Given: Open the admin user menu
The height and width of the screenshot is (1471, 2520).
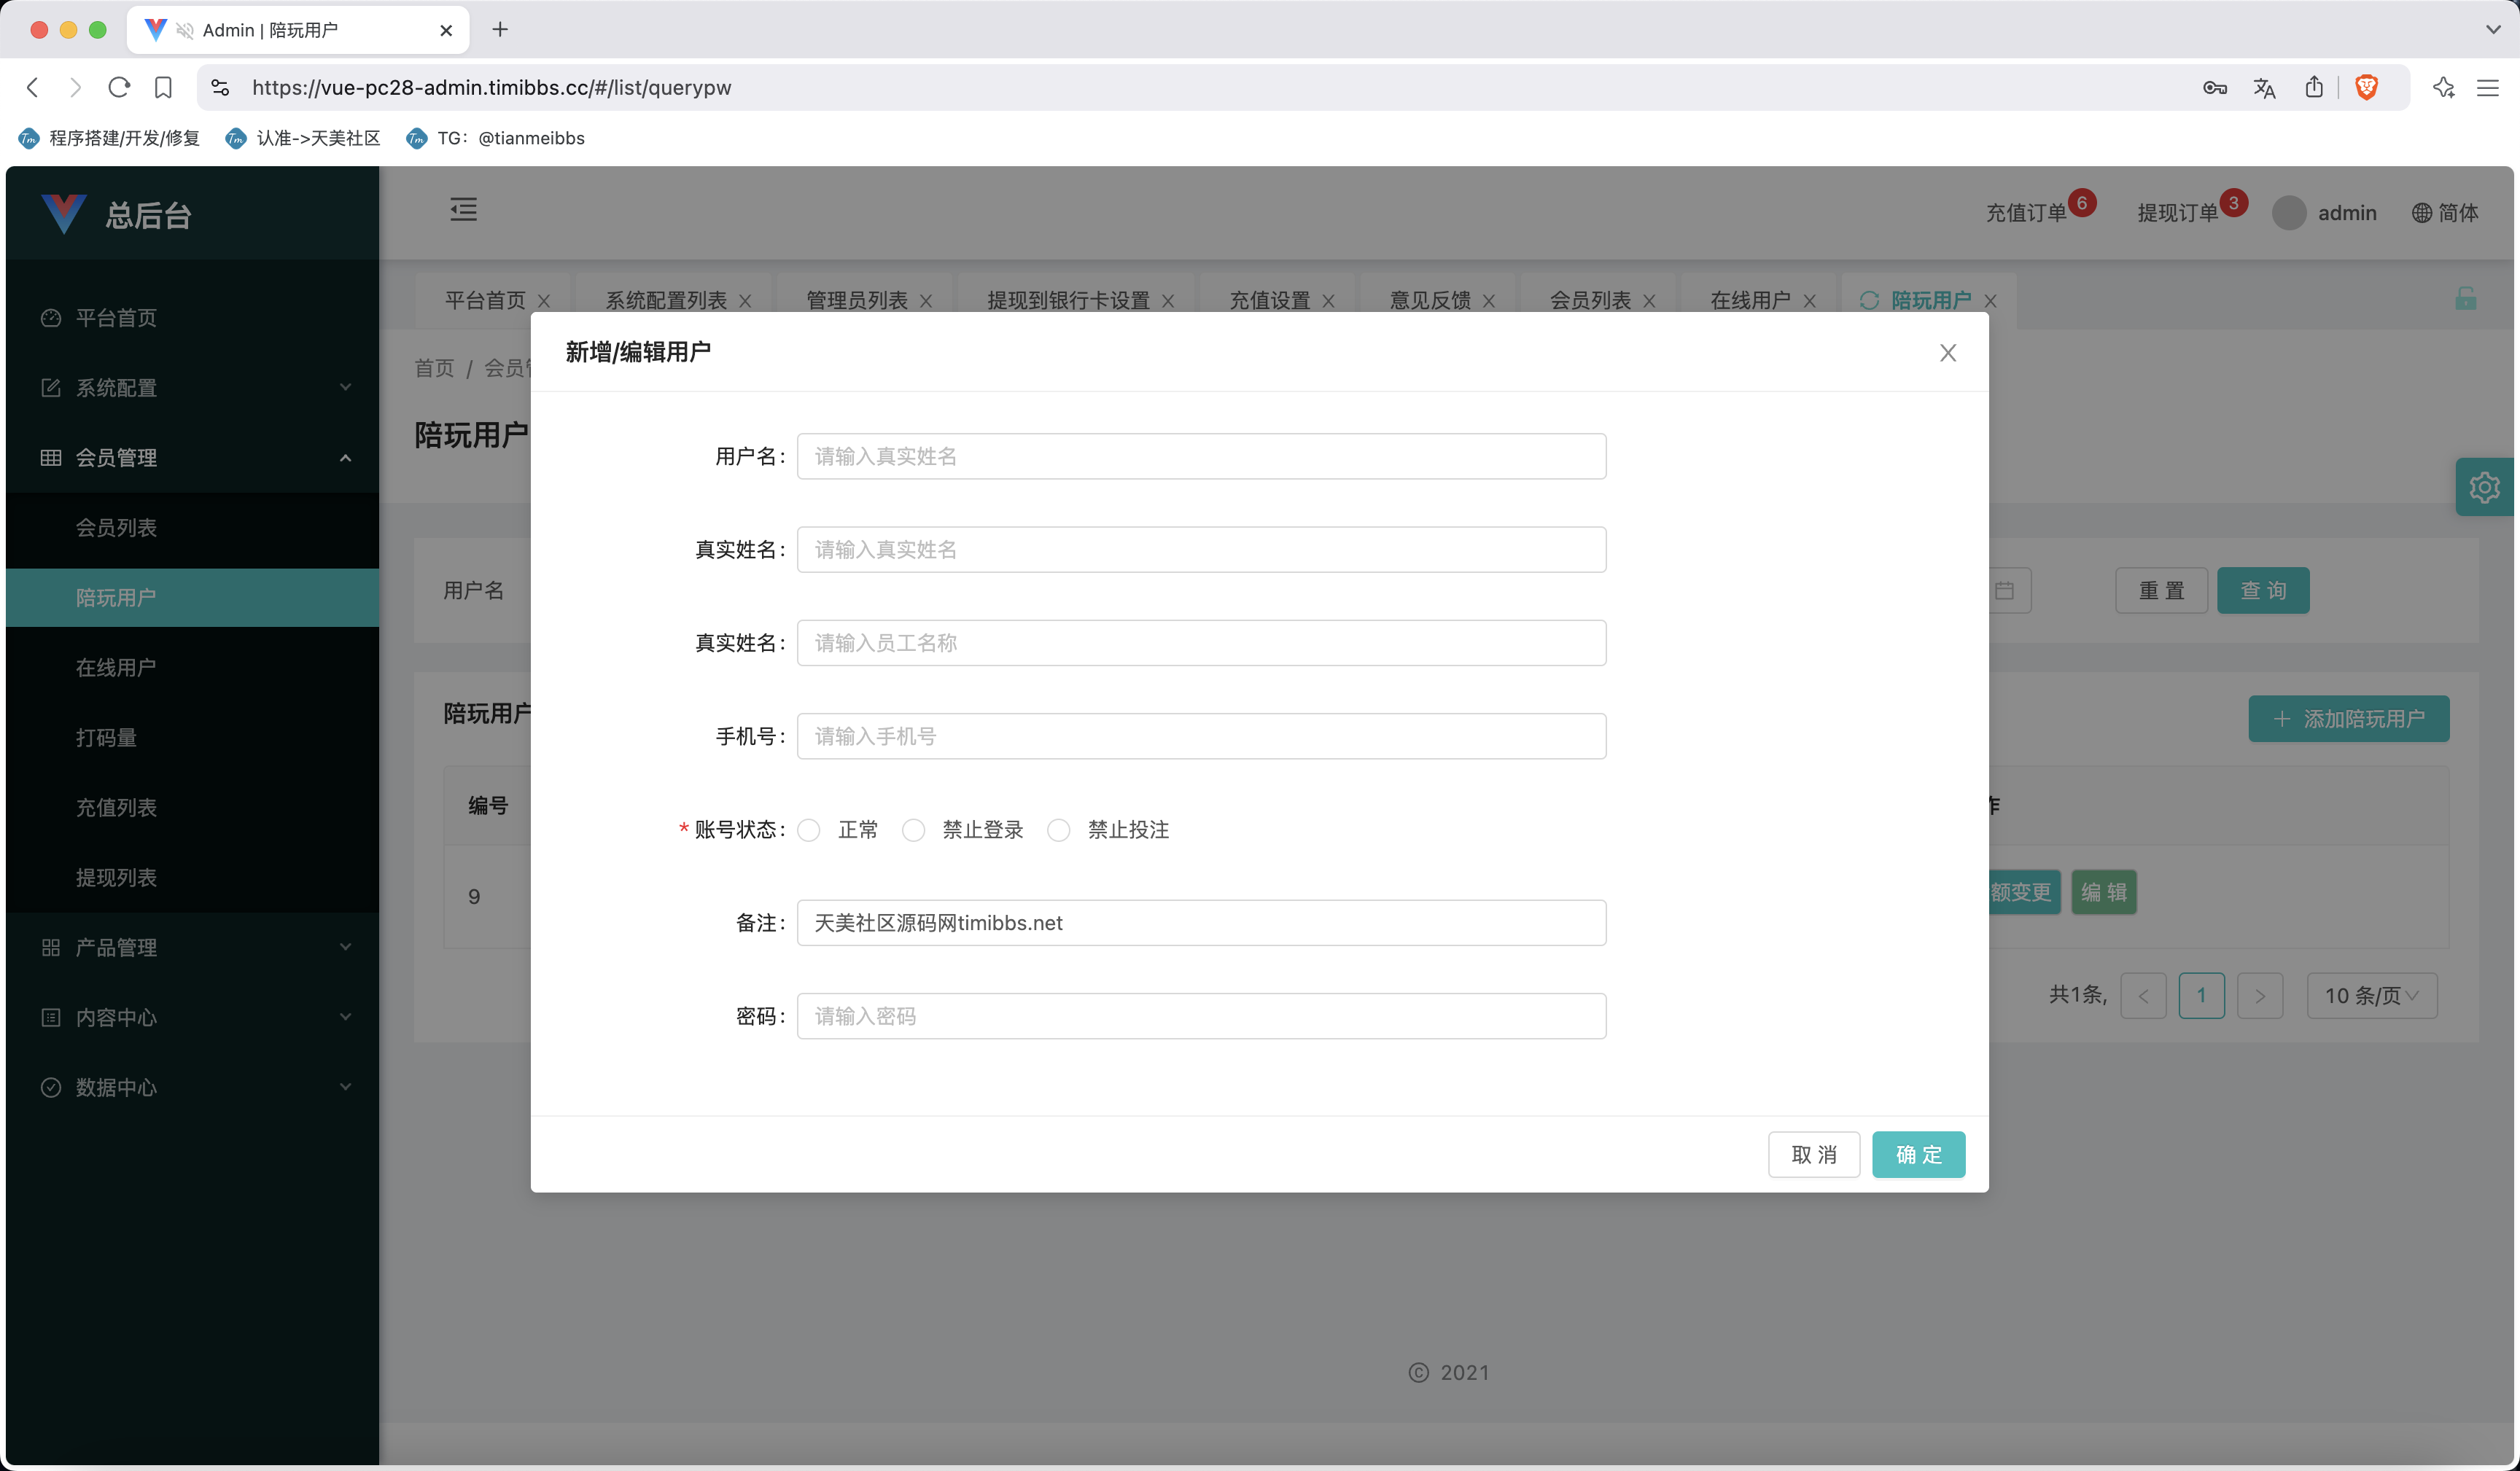Looking at the screenshot, I should [x=2324, y=213].
